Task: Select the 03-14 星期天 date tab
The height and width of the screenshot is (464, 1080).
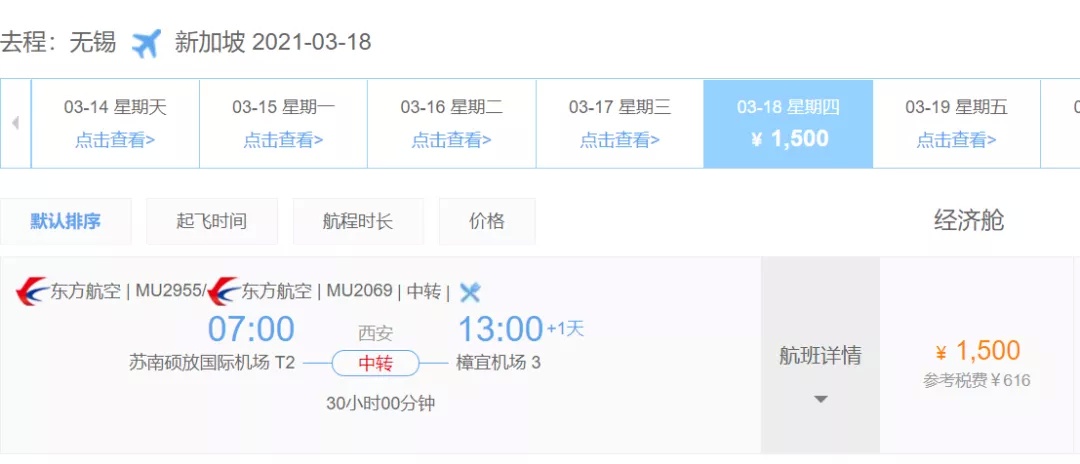Action: tap(115, 124)
